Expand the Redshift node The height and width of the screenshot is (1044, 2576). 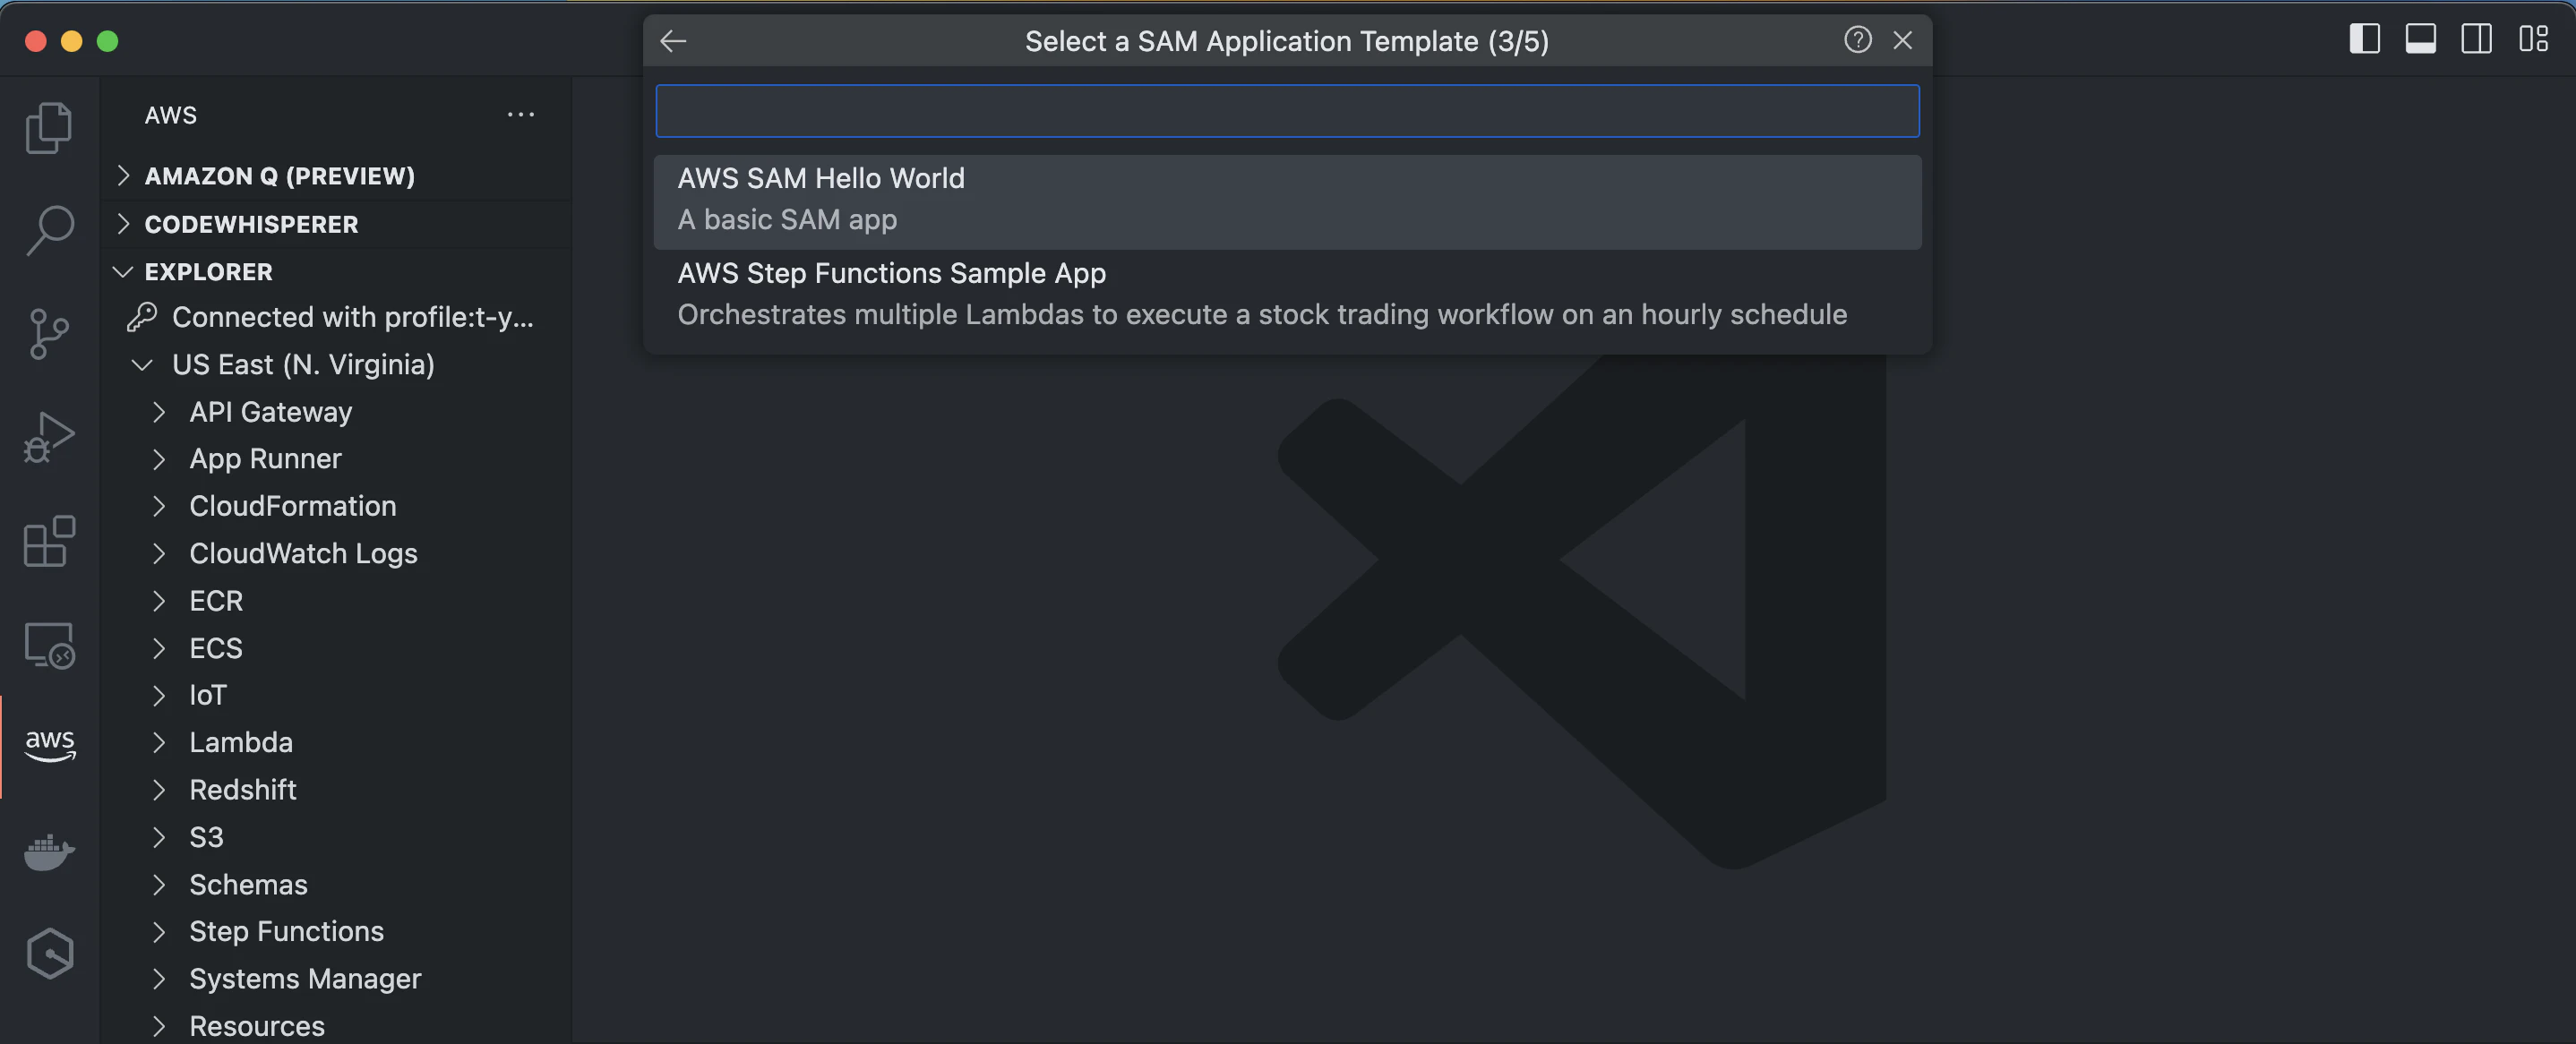159,790
